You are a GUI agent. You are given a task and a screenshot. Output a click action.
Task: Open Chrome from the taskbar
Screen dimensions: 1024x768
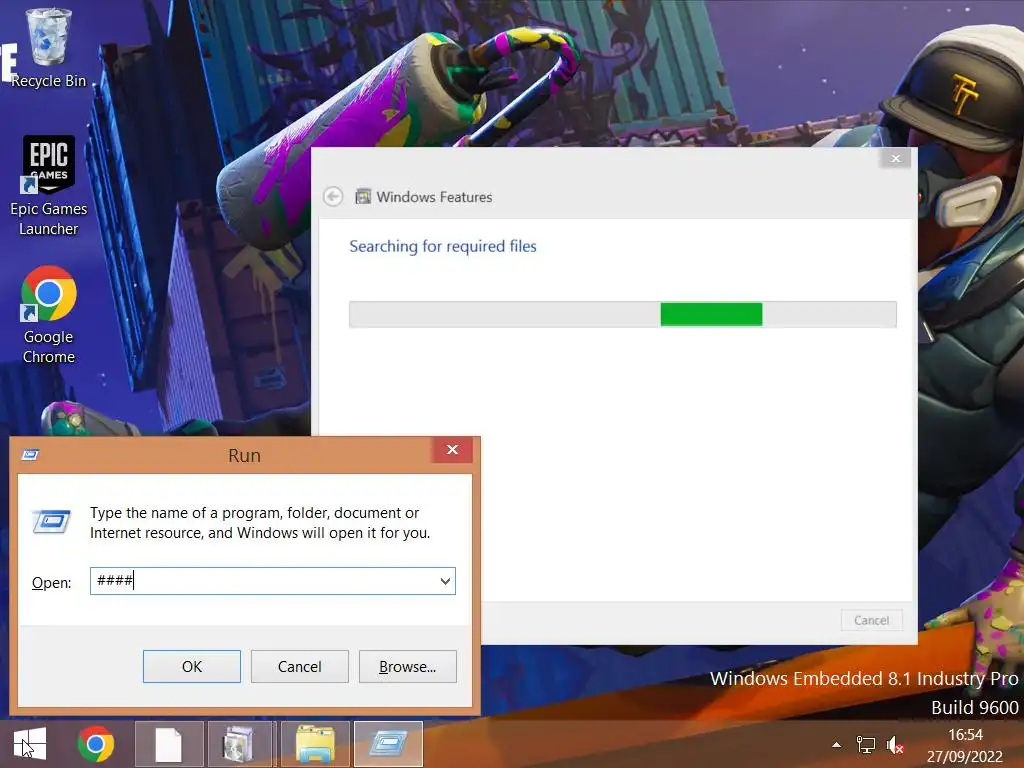pyautogui.click(x=95, y=744)
